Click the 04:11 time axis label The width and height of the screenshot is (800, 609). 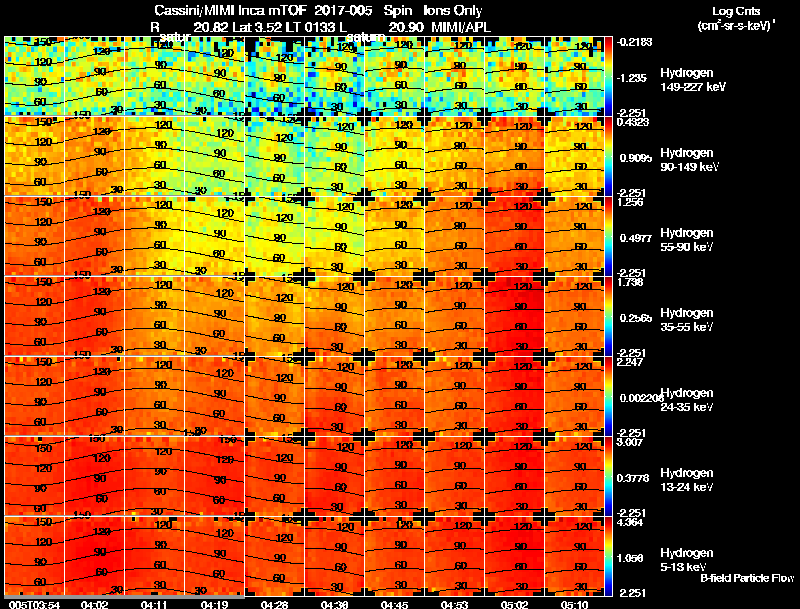coord(154,605)
